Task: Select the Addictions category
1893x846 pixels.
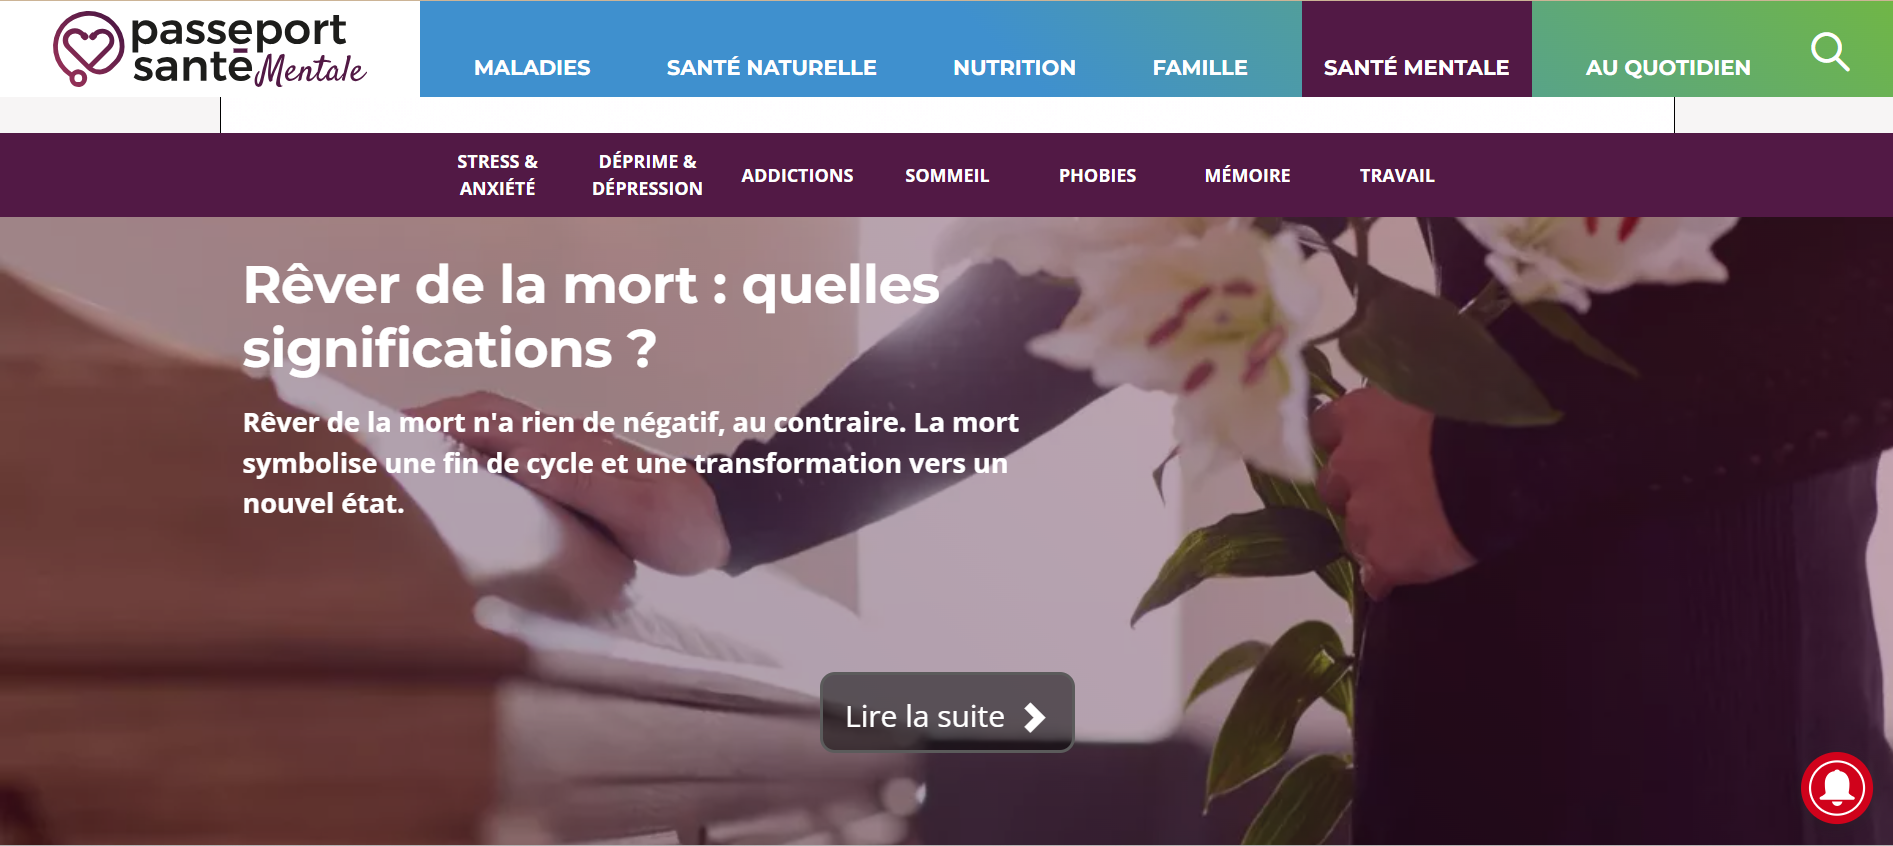Action: (x=797, y=175)
